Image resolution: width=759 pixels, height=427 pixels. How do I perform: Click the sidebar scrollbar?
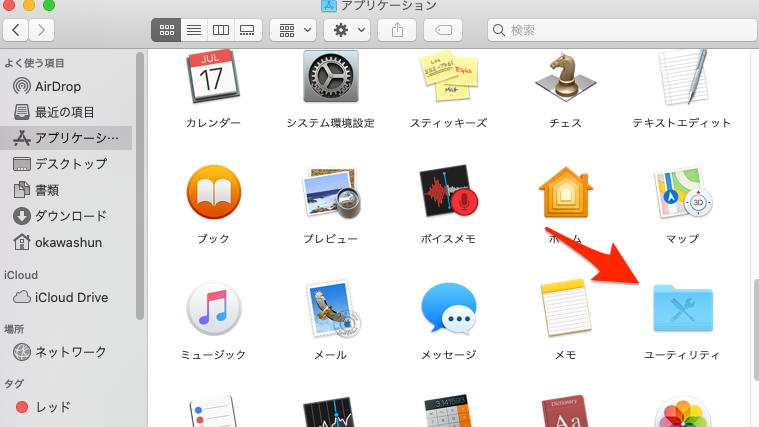coord(140,186)
